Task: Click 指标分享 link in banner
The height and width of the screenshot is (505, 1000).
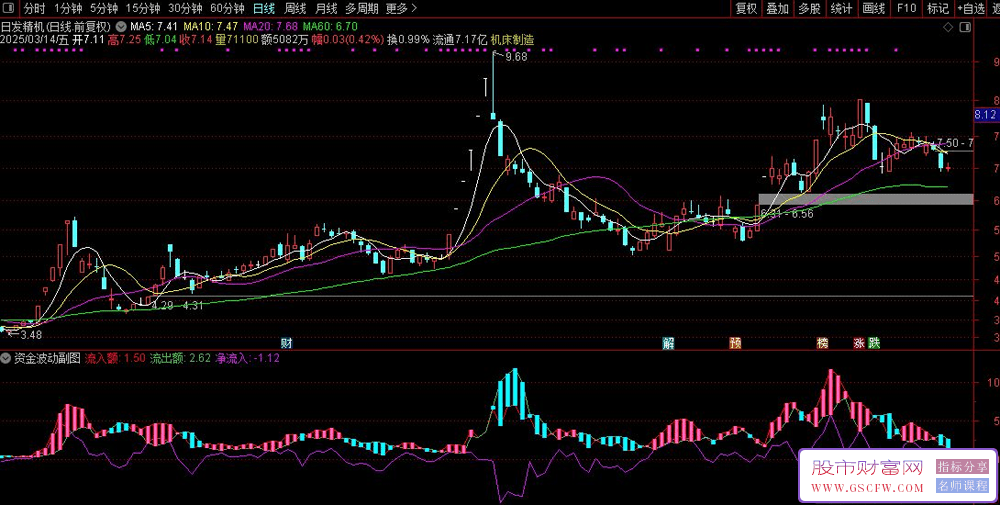Action: tap(962, 467)
